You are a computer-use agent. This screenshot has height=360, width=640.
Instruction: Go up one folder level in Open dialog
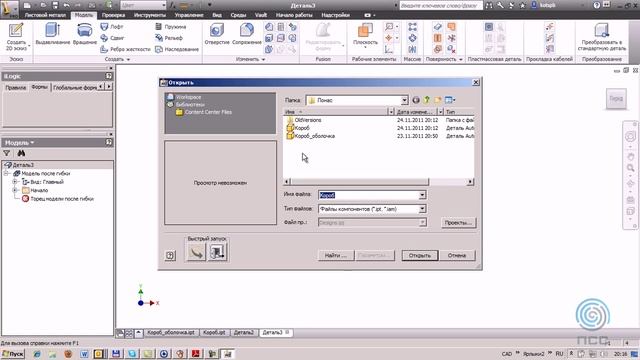pyautogui.click(x=427, y=100)
